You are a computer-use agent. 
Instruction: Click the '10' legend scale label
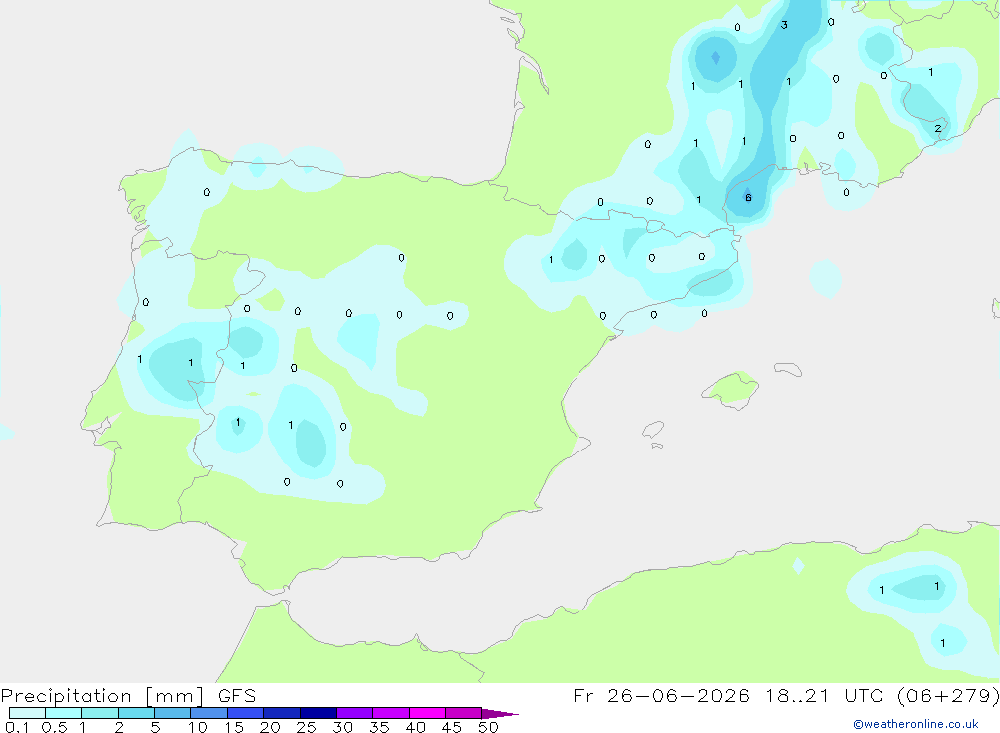click(198, 727)
